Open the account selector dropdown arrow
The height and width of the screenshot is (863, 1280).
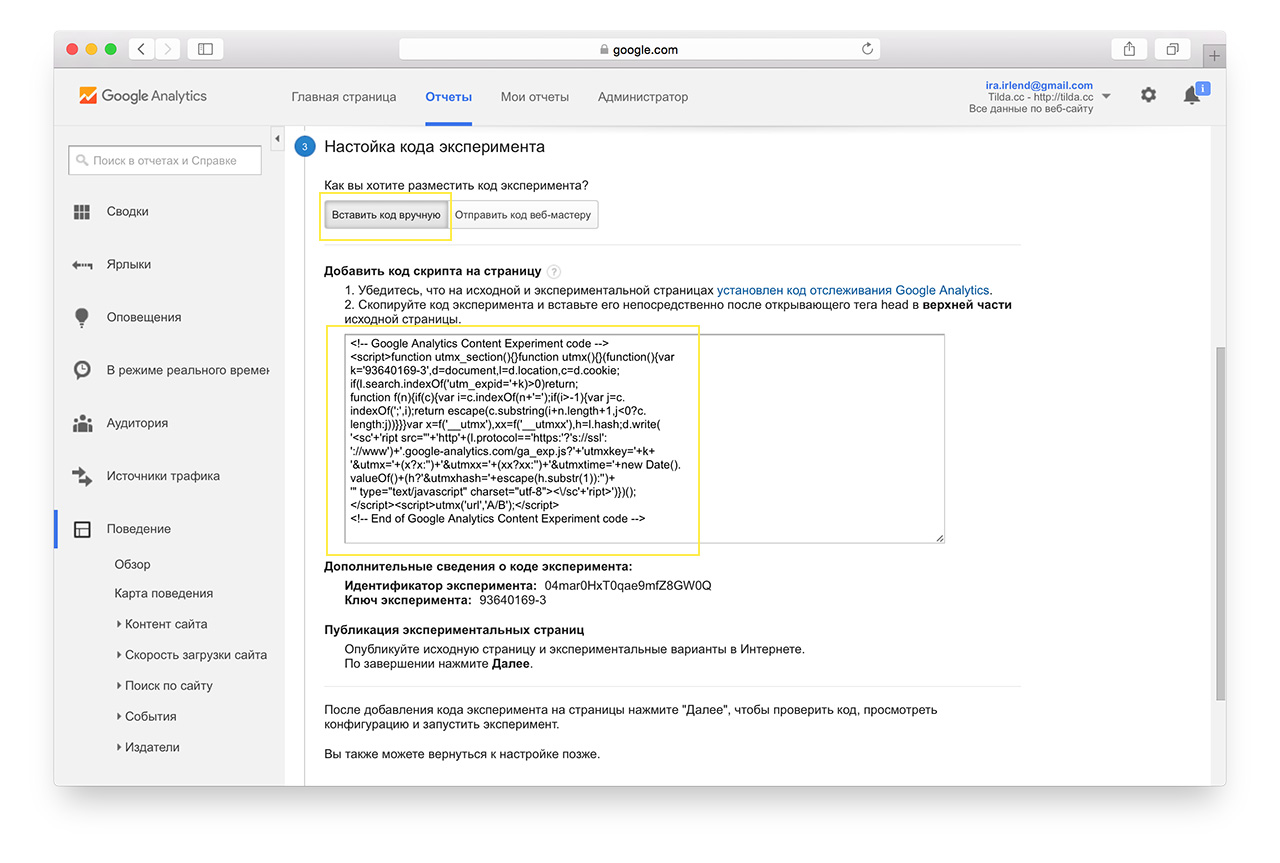pos(1105,97)
